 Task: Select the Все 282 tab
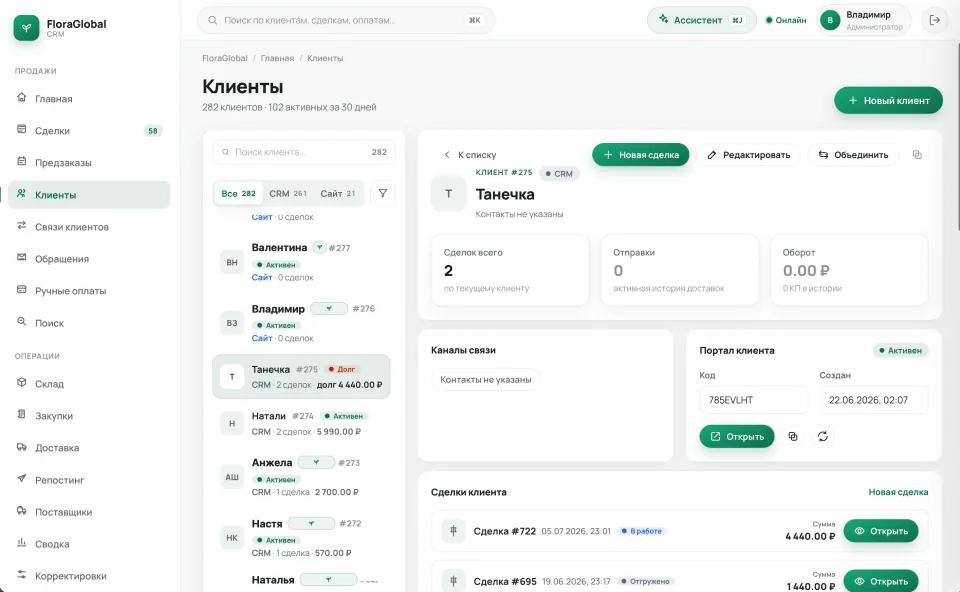click(x=238, y=193)
